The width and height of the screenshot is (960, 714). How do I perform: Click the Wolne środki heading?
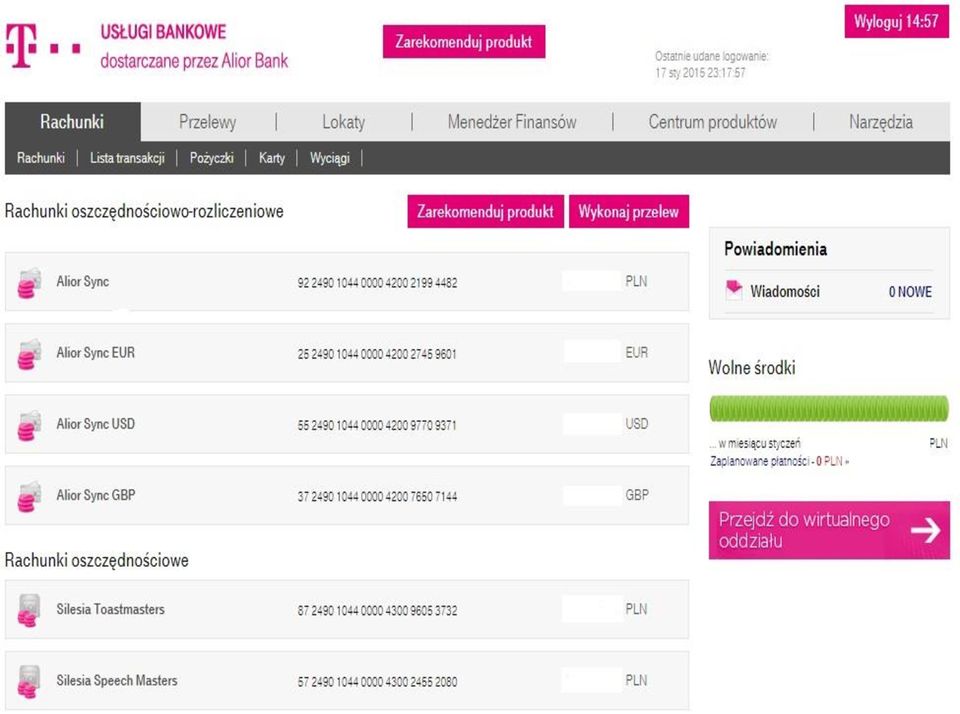click(752, 367)
